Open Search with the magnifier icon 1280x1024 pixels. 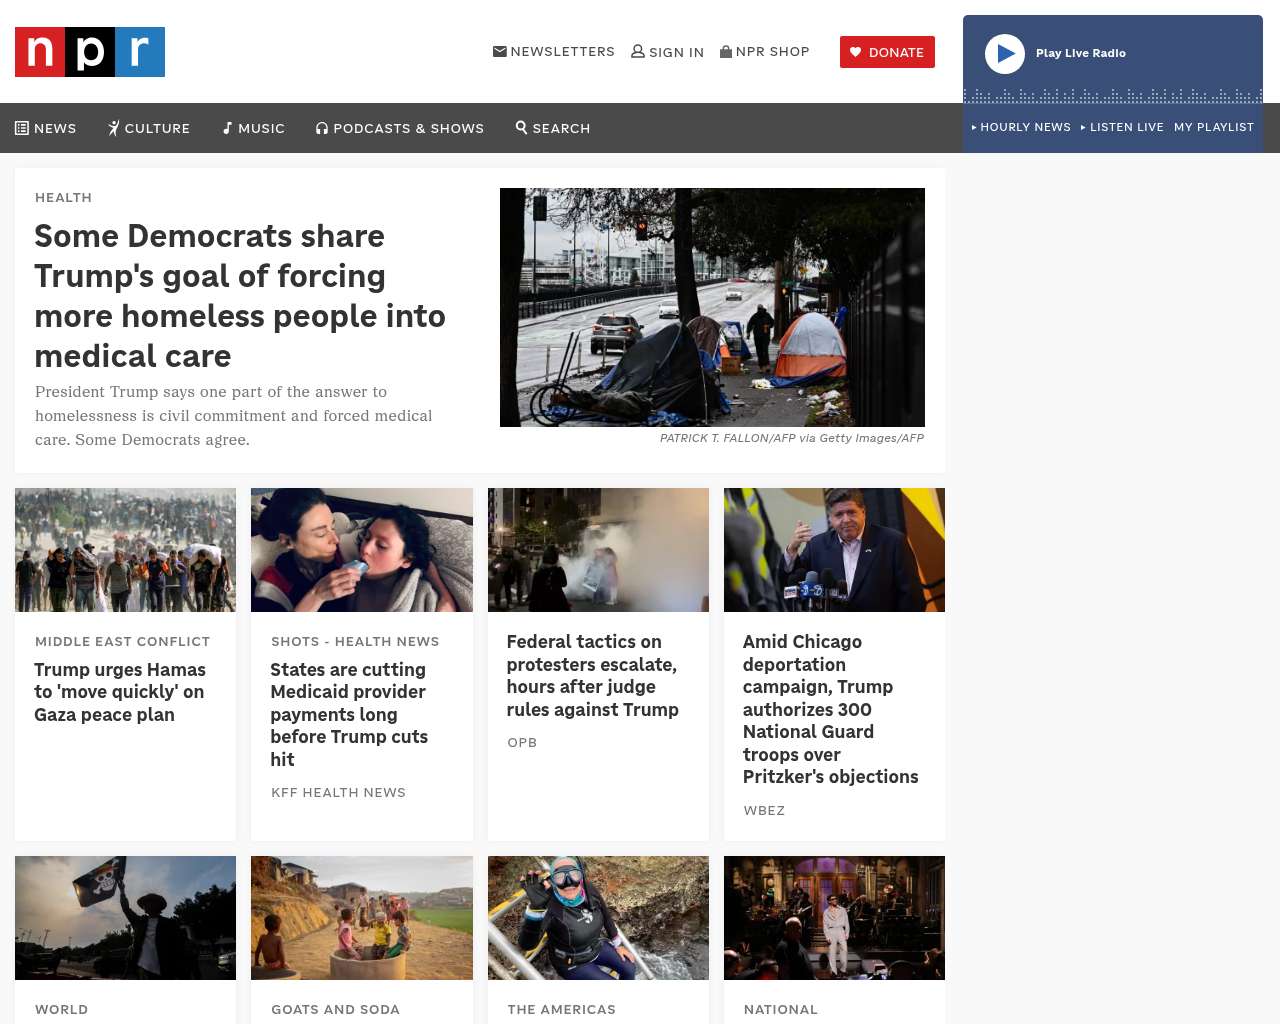(521, 127)
